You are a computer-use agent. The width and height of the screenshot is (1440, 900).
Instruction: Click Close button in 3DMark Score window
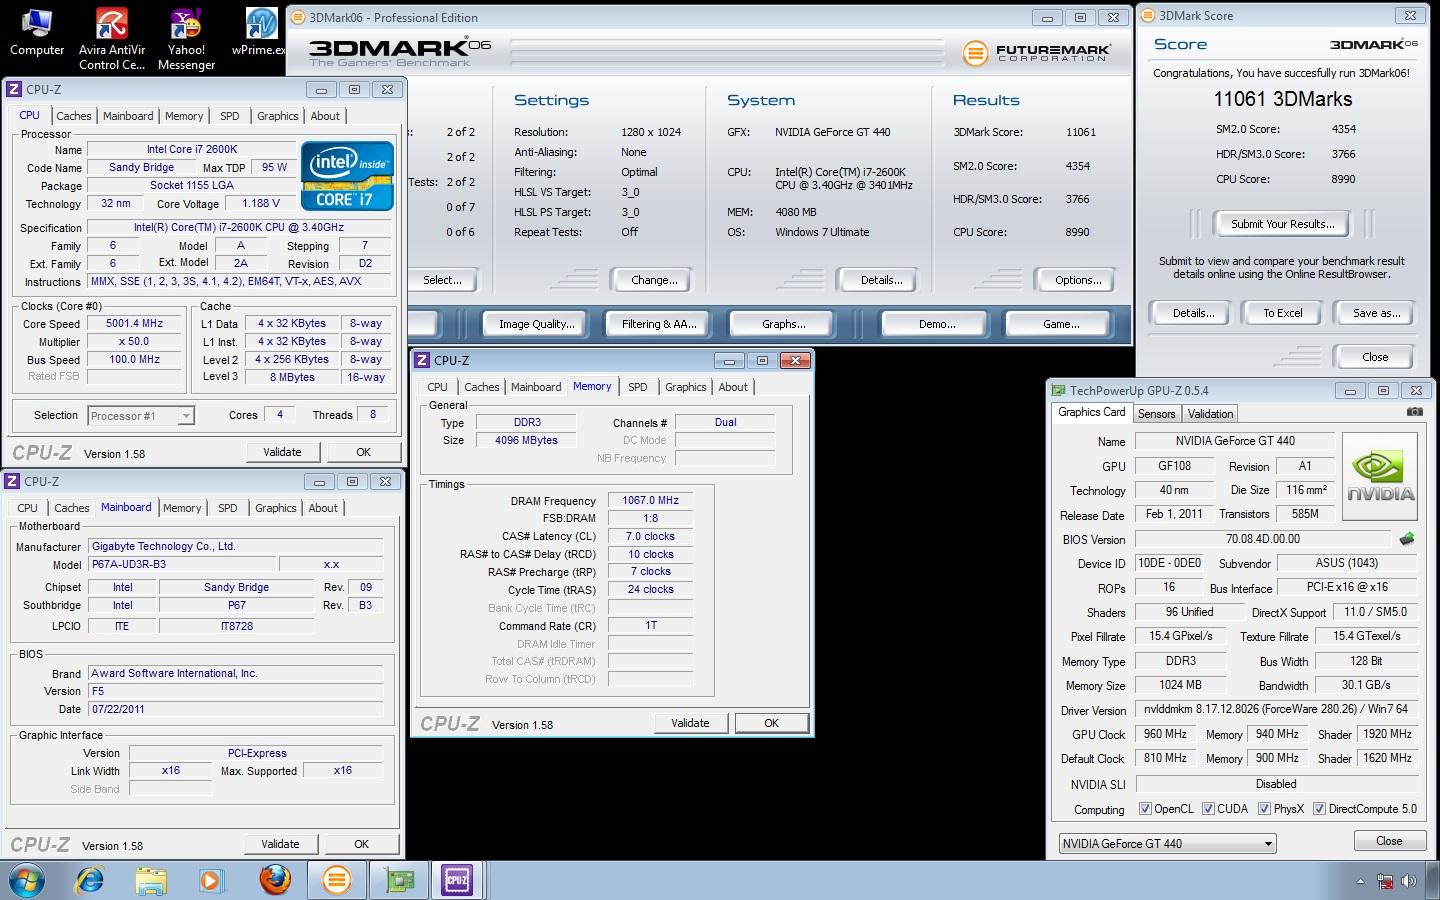click(1375, 357)
